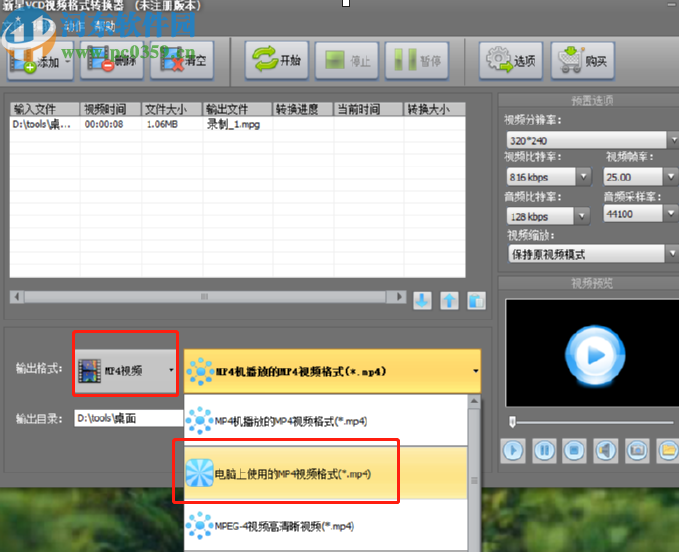
Task: Click the 转换大小 column header
Action: point(434,109)
